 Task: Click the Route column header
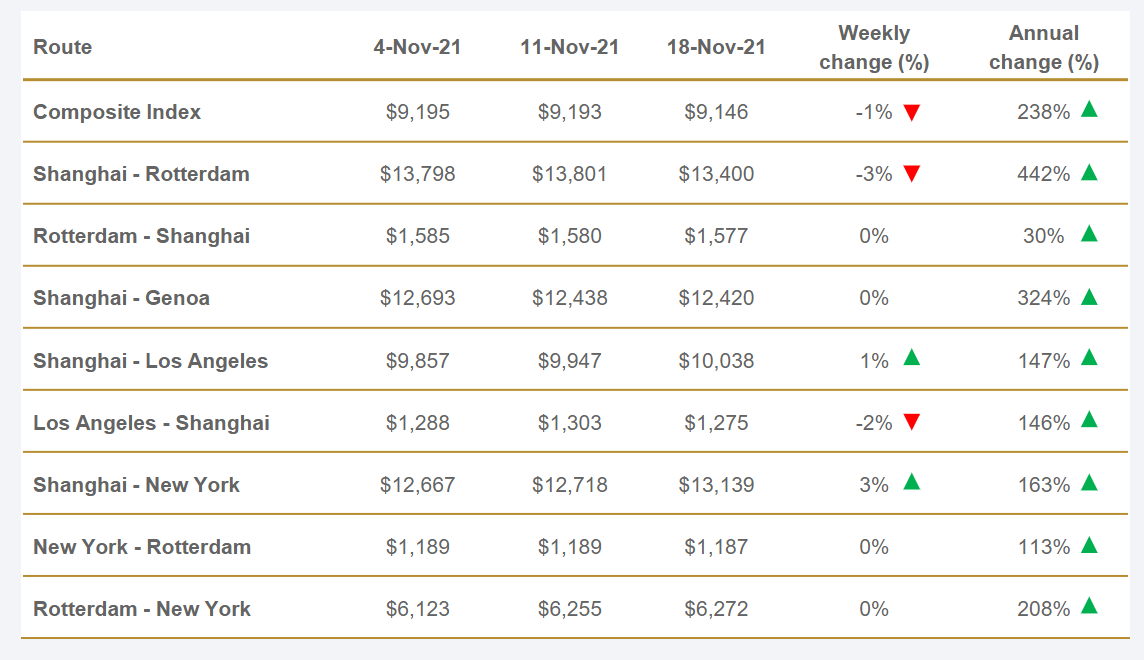tap(62, 47)
